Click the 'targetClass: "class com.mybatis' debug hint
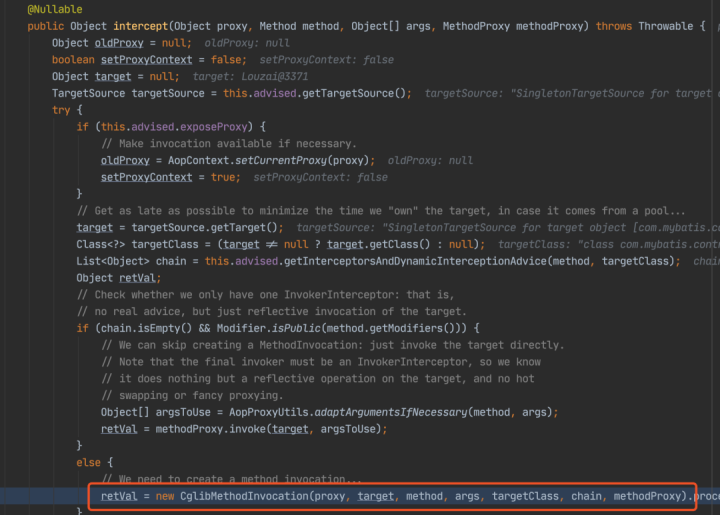The height and width of the screenshot is (515, 720). (608, 244)
